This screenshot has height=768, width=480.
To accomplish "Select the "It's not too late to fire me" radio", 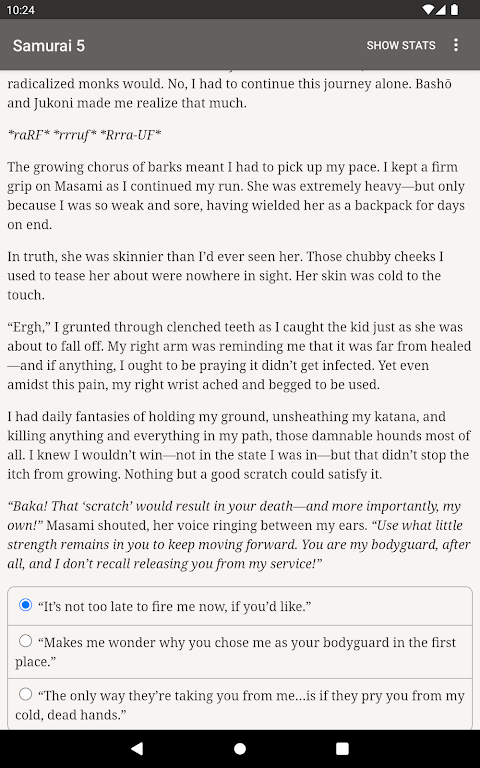I will point(25,605).
